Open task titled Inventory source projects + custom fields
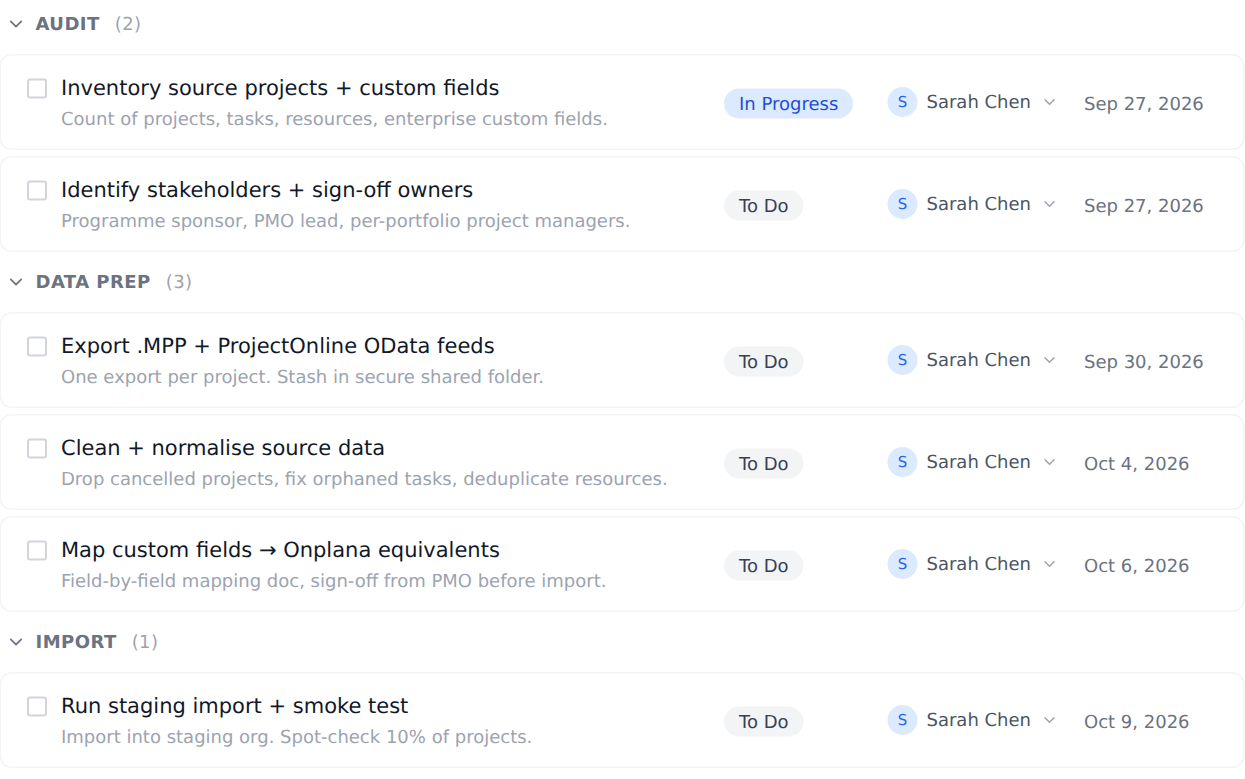This screenshot has width=1245, height=779. coord(280,88)
